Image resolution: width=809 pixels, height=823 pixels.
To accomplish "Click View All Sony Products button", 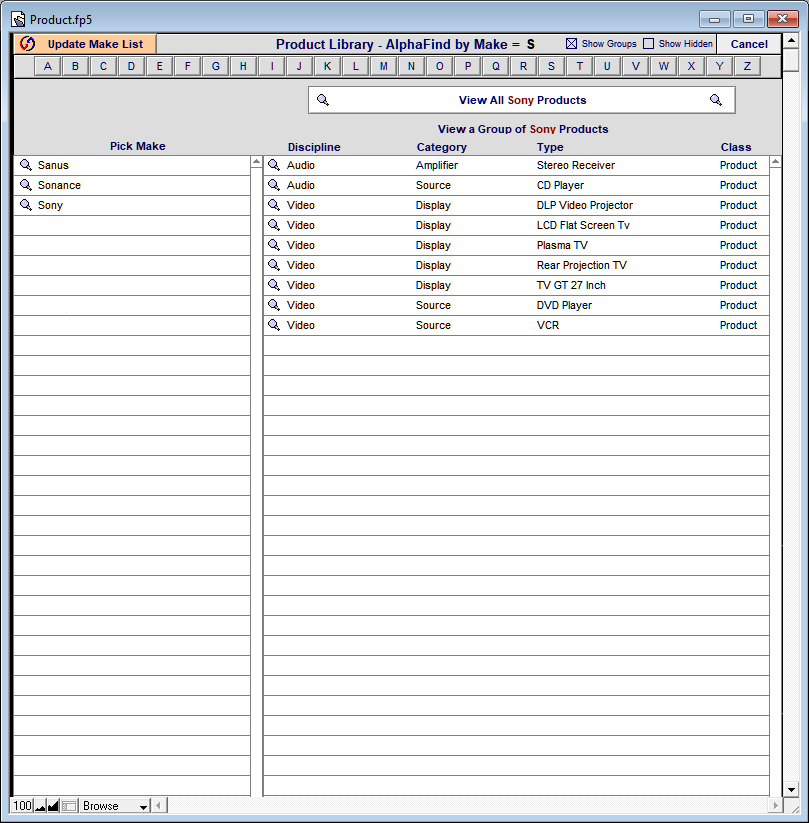I will (x=522, y=100).
